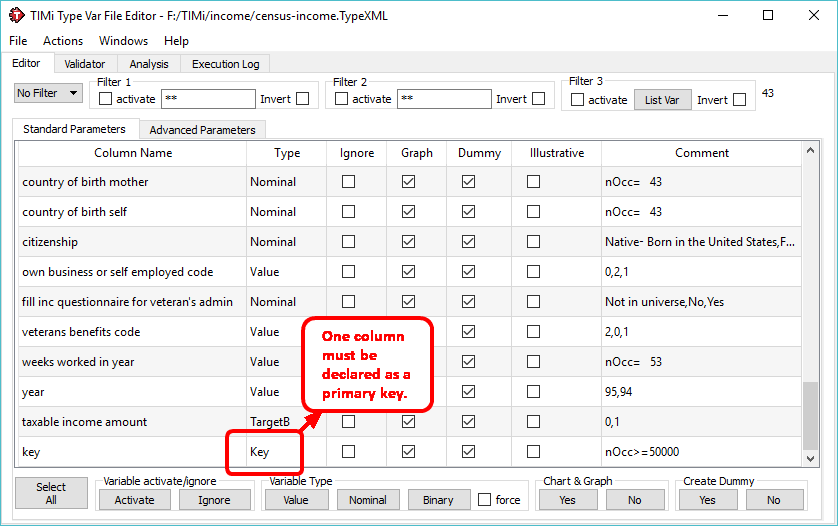The height and width of the screenshot is (526, 838).
Task: Sort by the Column Name header
Action: click(x=133, y=153)
